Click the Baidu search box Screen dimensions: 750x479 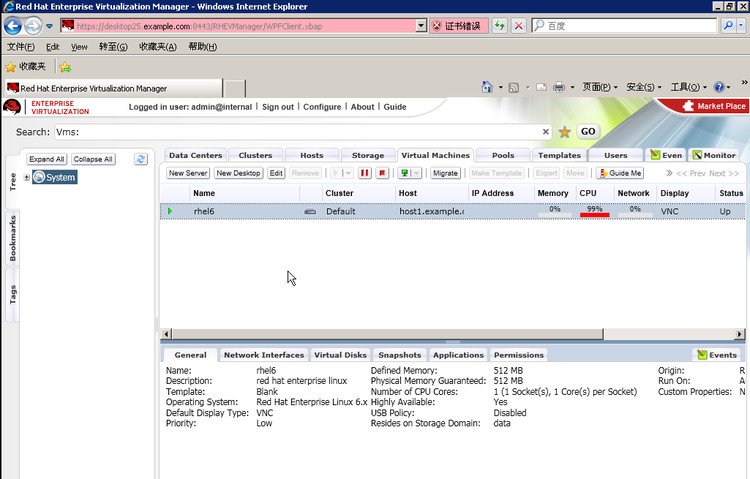pyautogui.click(x=624, y=26)
